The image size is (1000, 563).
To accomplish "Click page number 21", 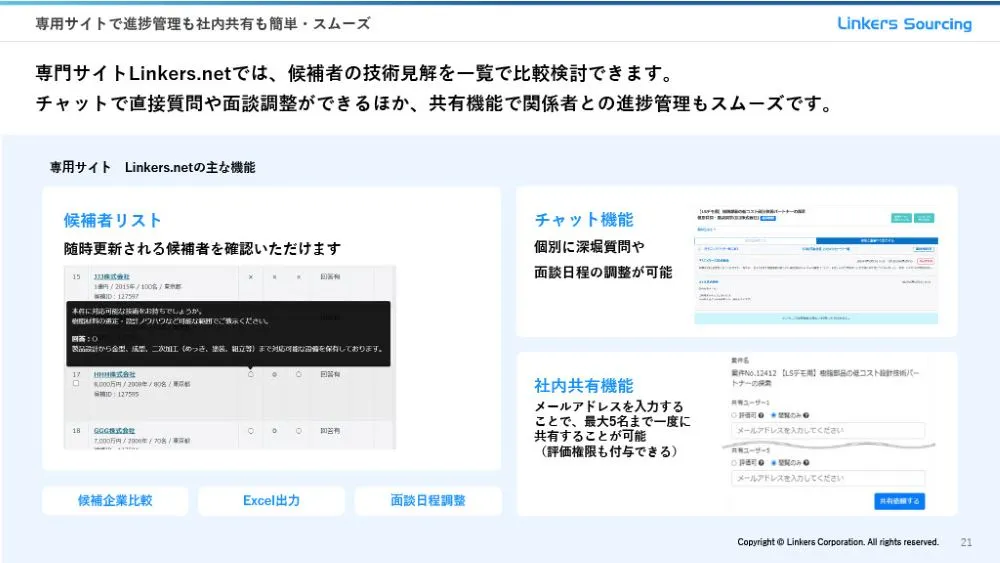I will pyautogui.click(x=966, y=542).
